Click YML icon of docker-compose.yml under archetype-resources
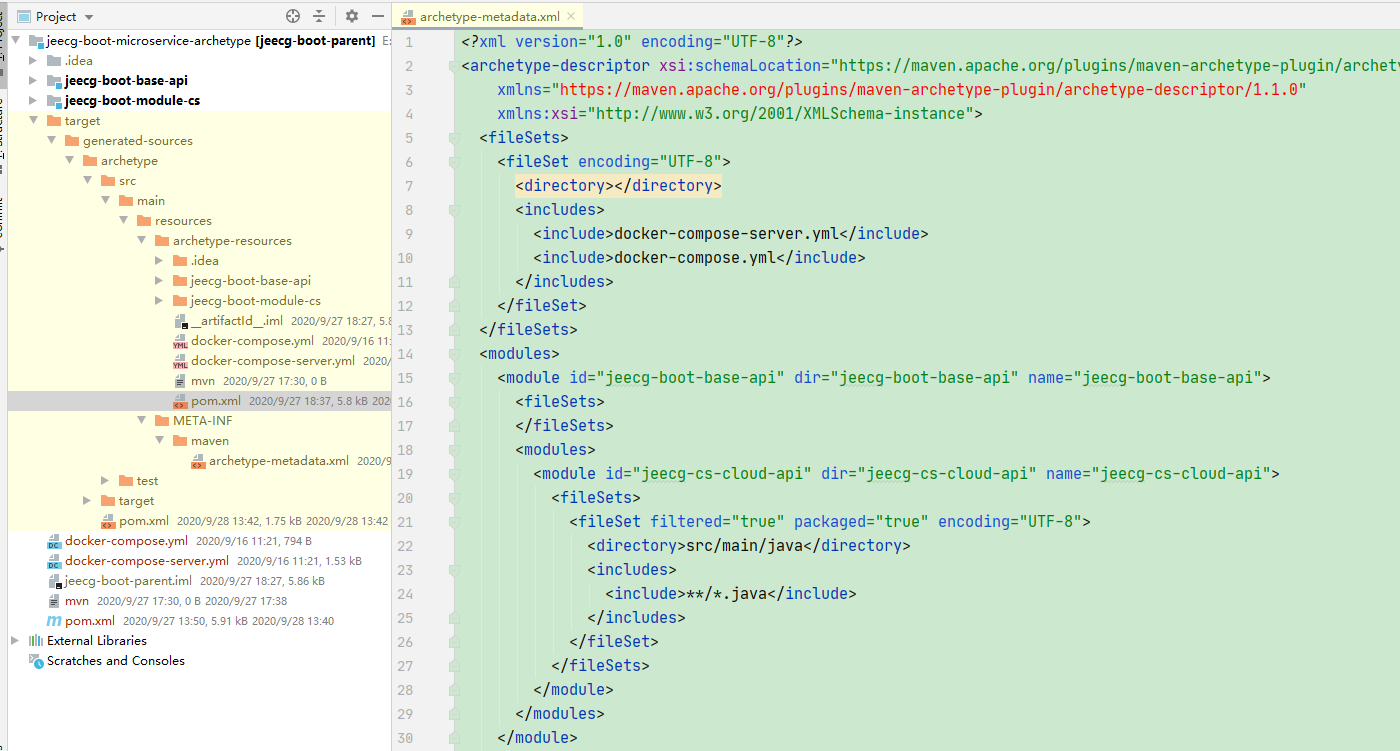Screen dimensions: 1400x751 pyautogui.click(x=181, y=341)
